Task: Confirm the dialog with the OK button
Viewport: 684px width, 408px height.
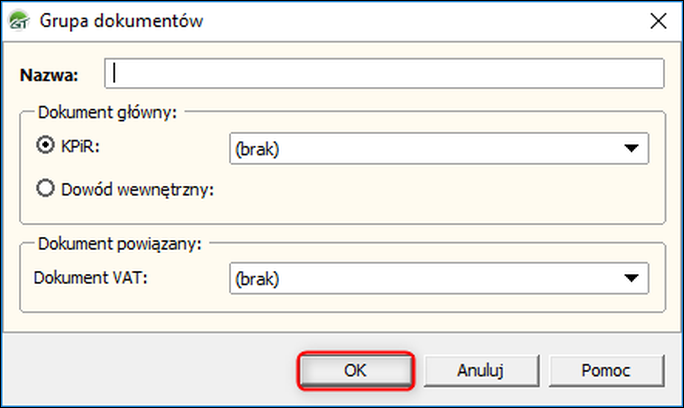Action: [356, 369]
